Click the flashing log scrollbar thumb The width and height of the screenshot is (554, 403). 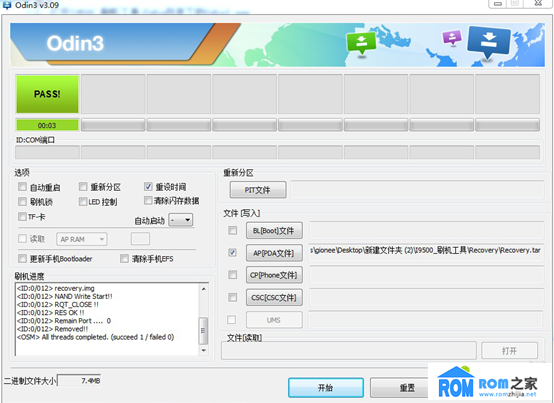[203, 331]
